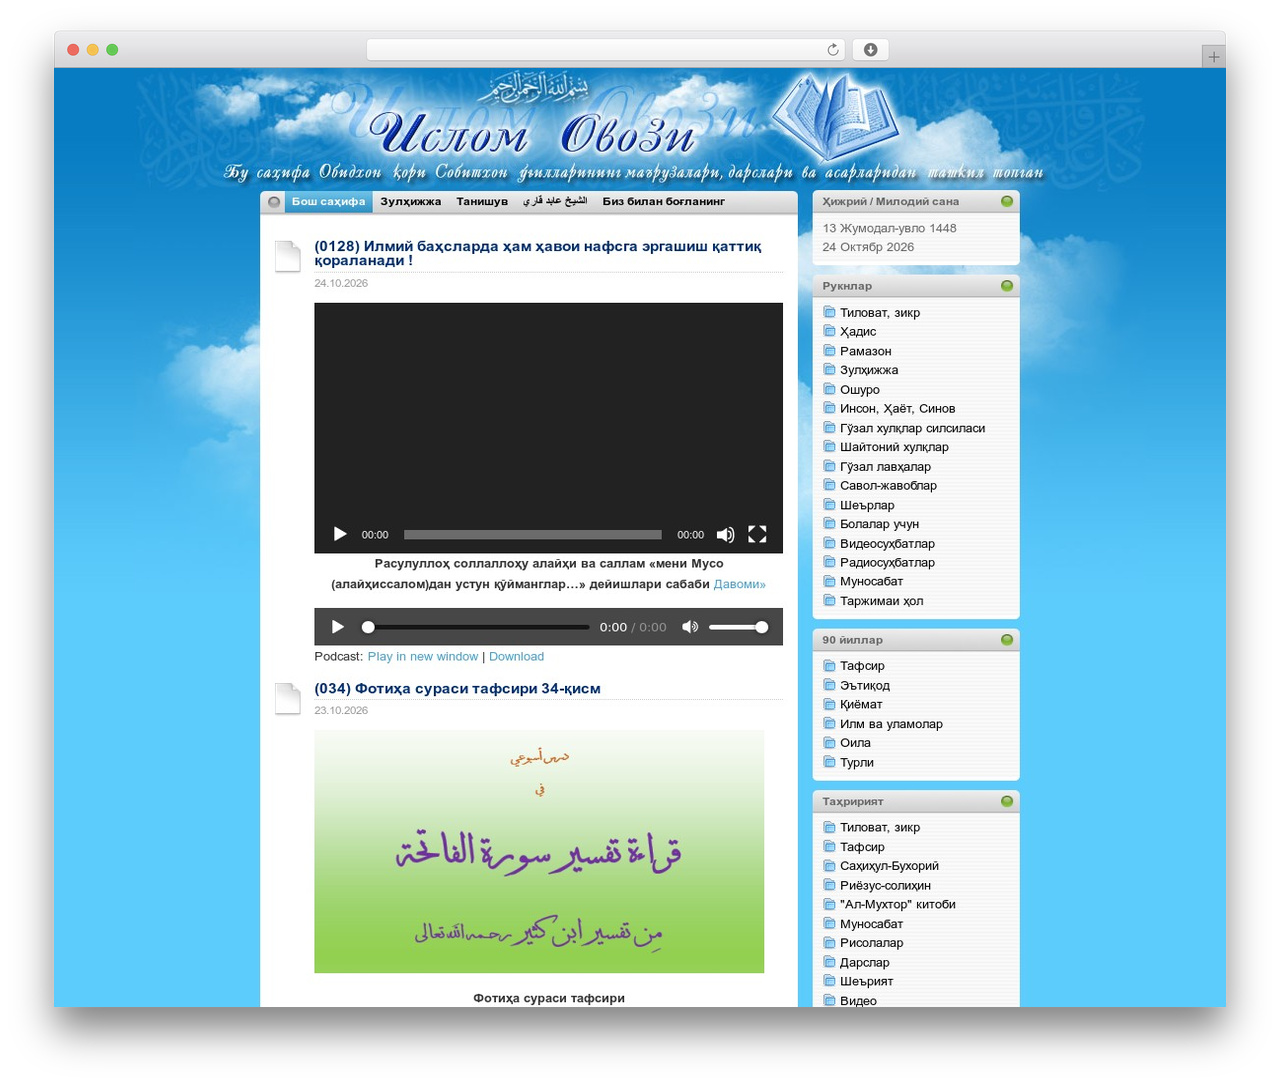Open the browser downloads button
The width and height of the screenshot is (1280, 1084).
point(870,50)
